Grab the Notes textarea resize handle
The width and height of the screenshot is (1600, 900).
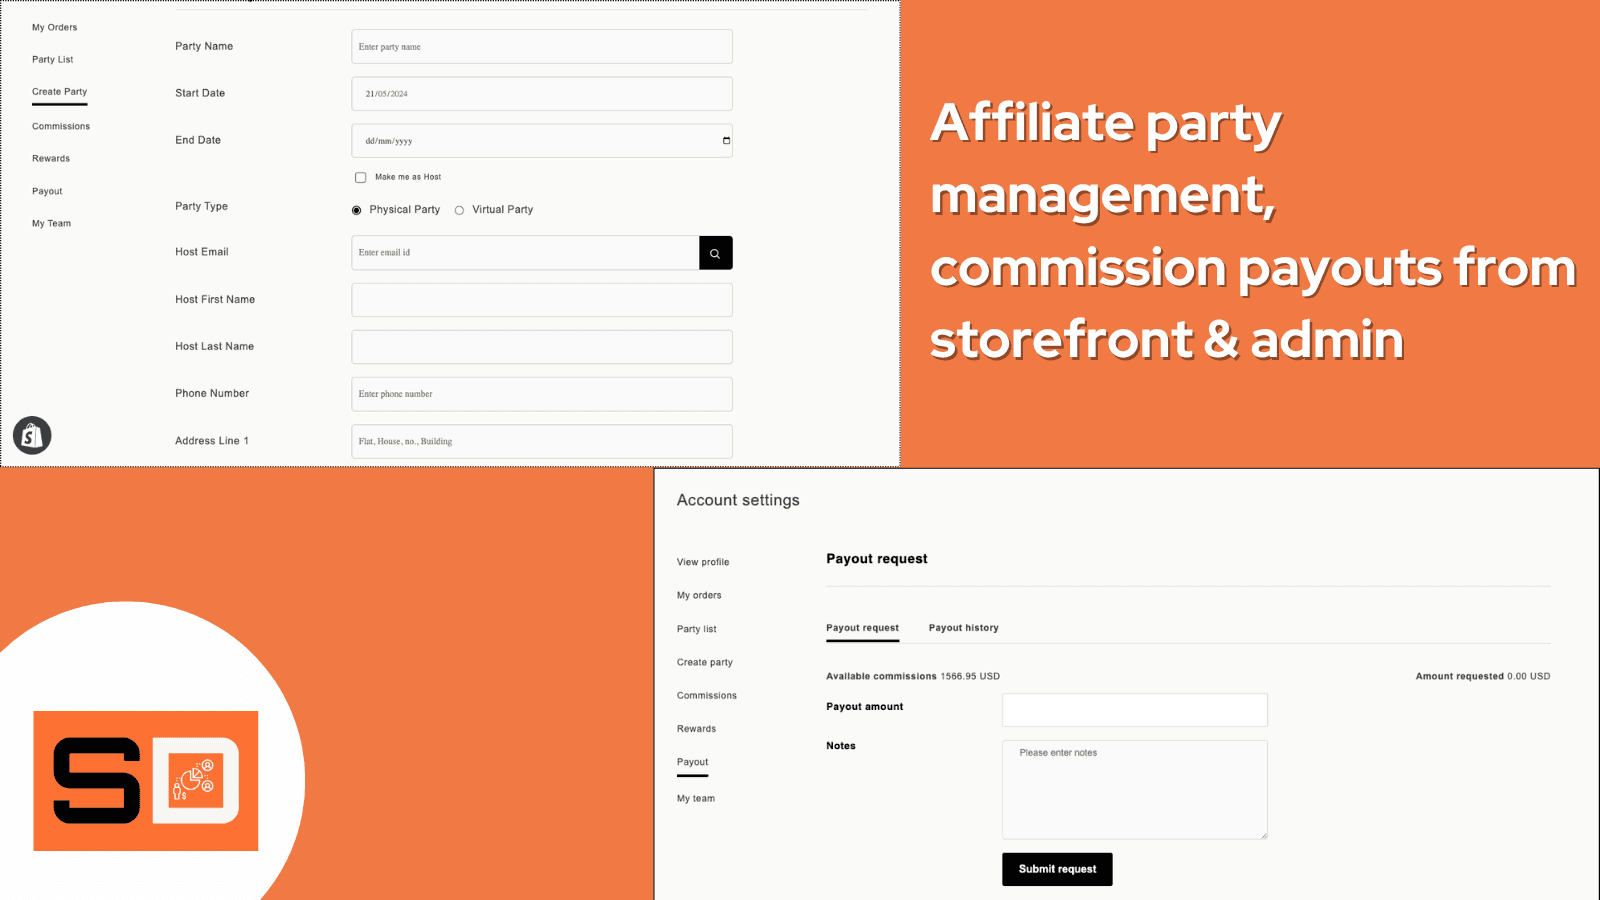tap(1264, 835)
